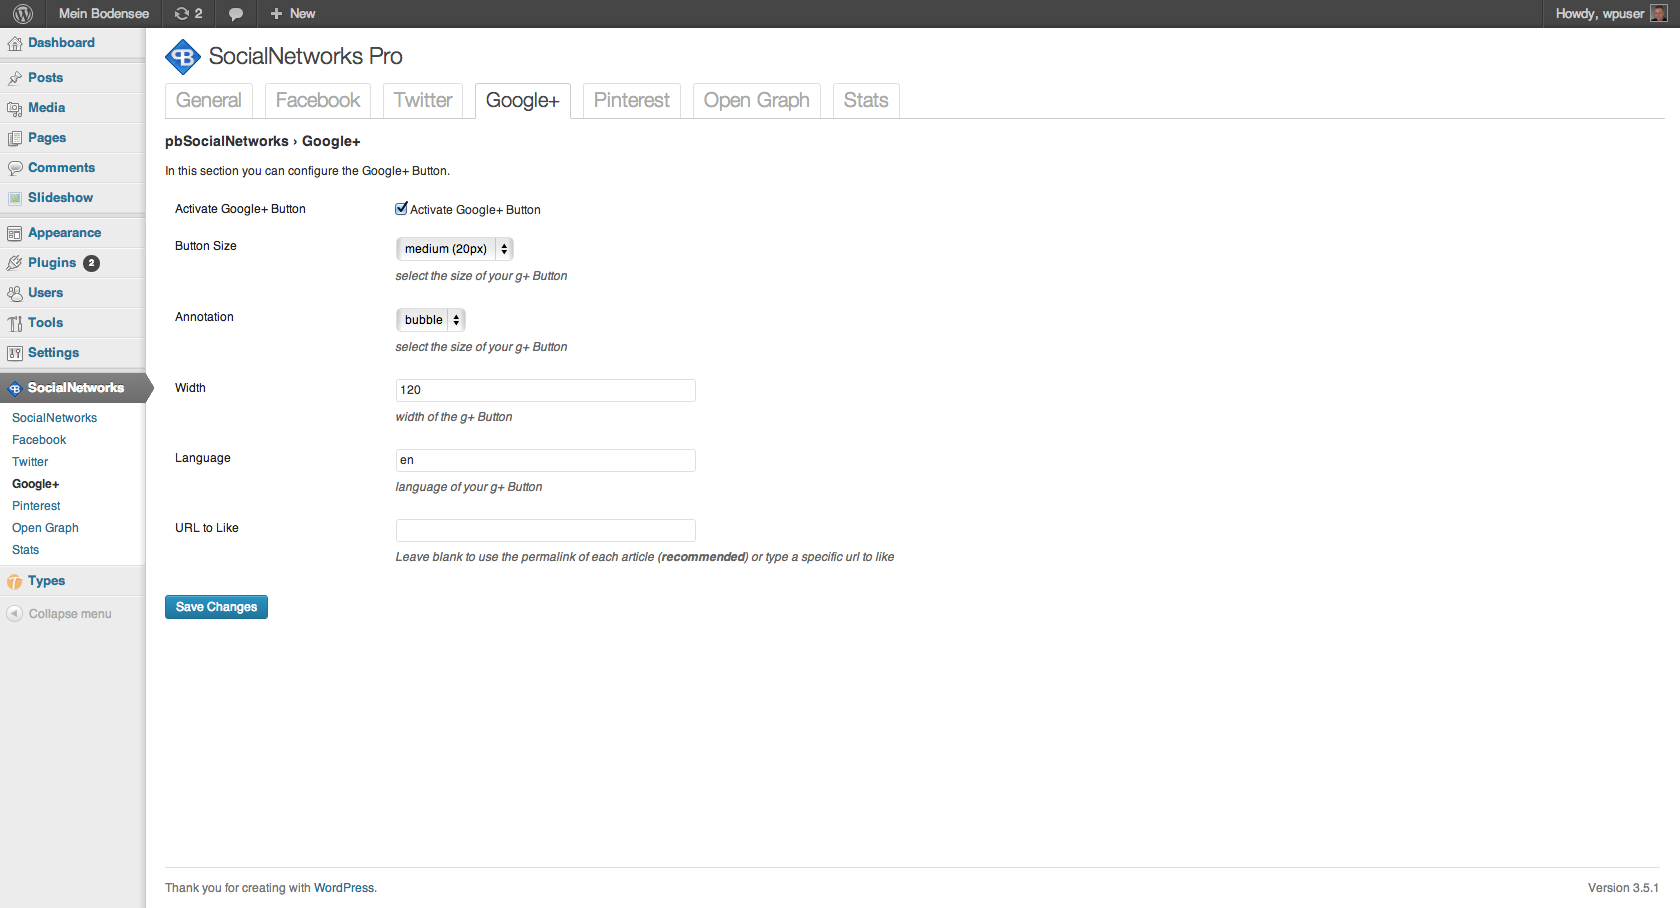Click the Plugins update count badge
This screenshot has width=1680, height=908.
[x=91, y=263]
